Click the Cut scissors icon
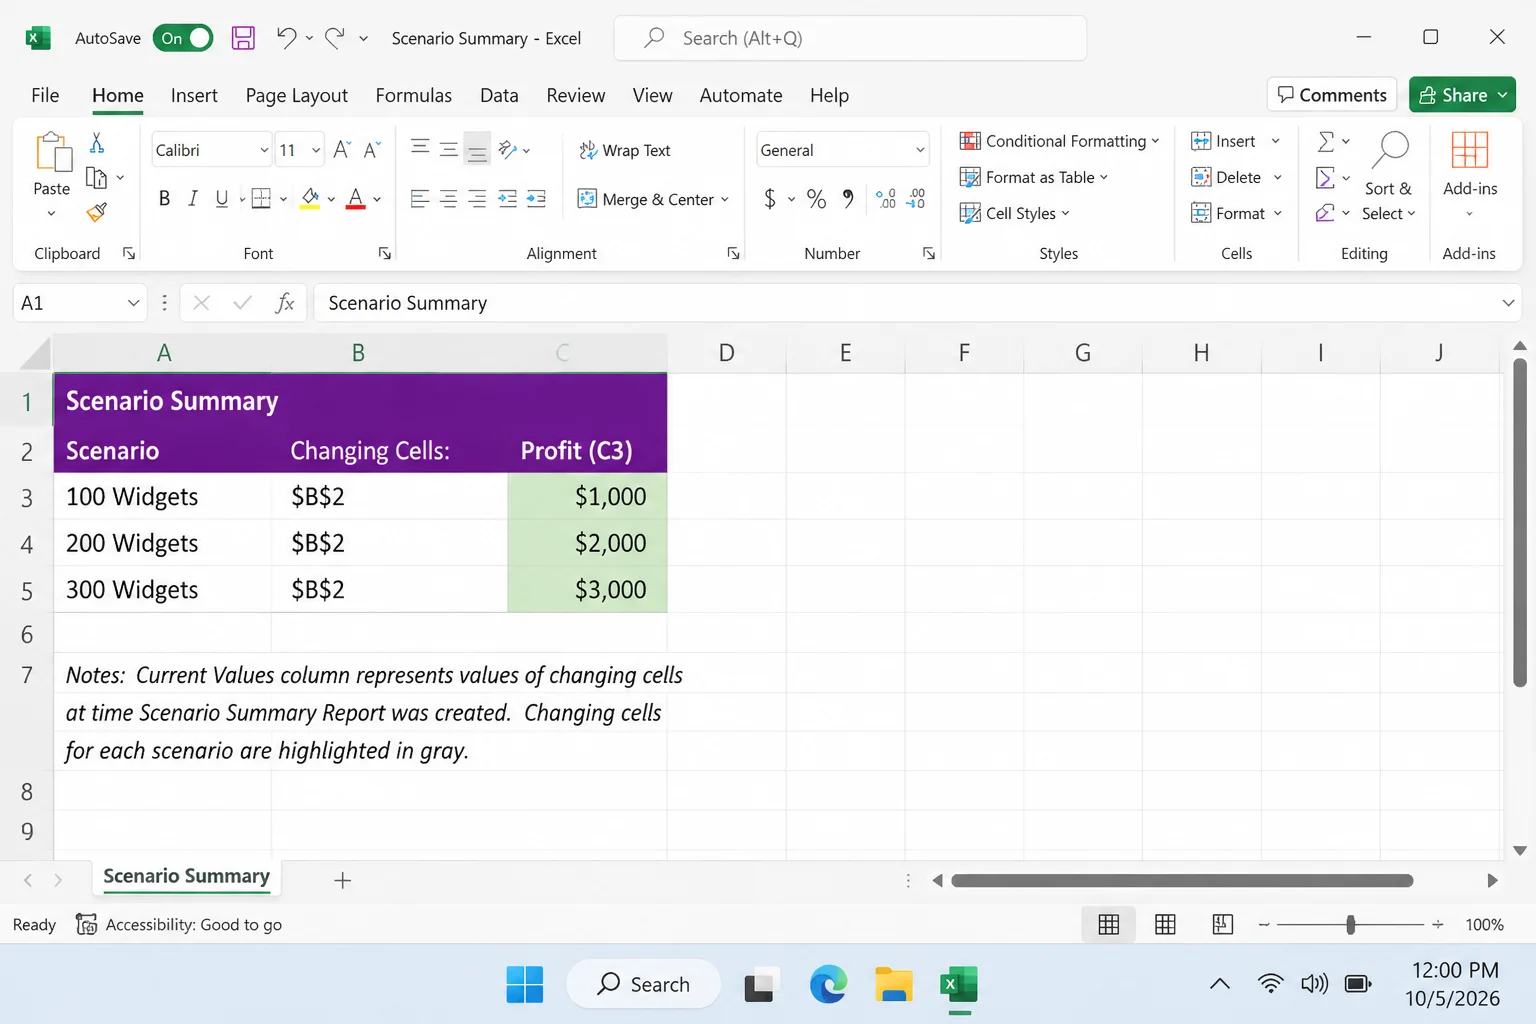1536x1024 pixels. tap(97, 143)
